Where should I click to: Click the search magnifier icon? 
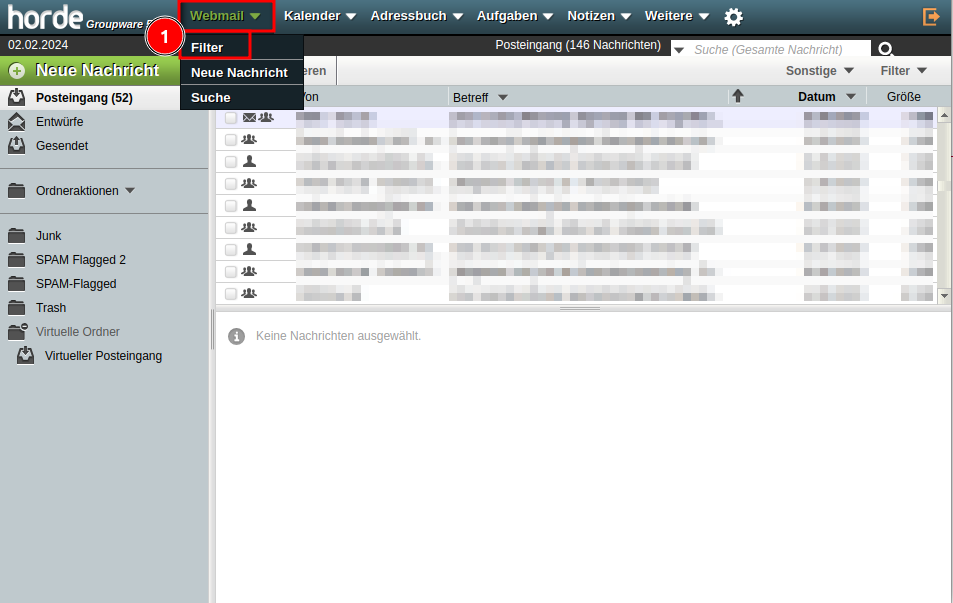(x=885, y=49)
